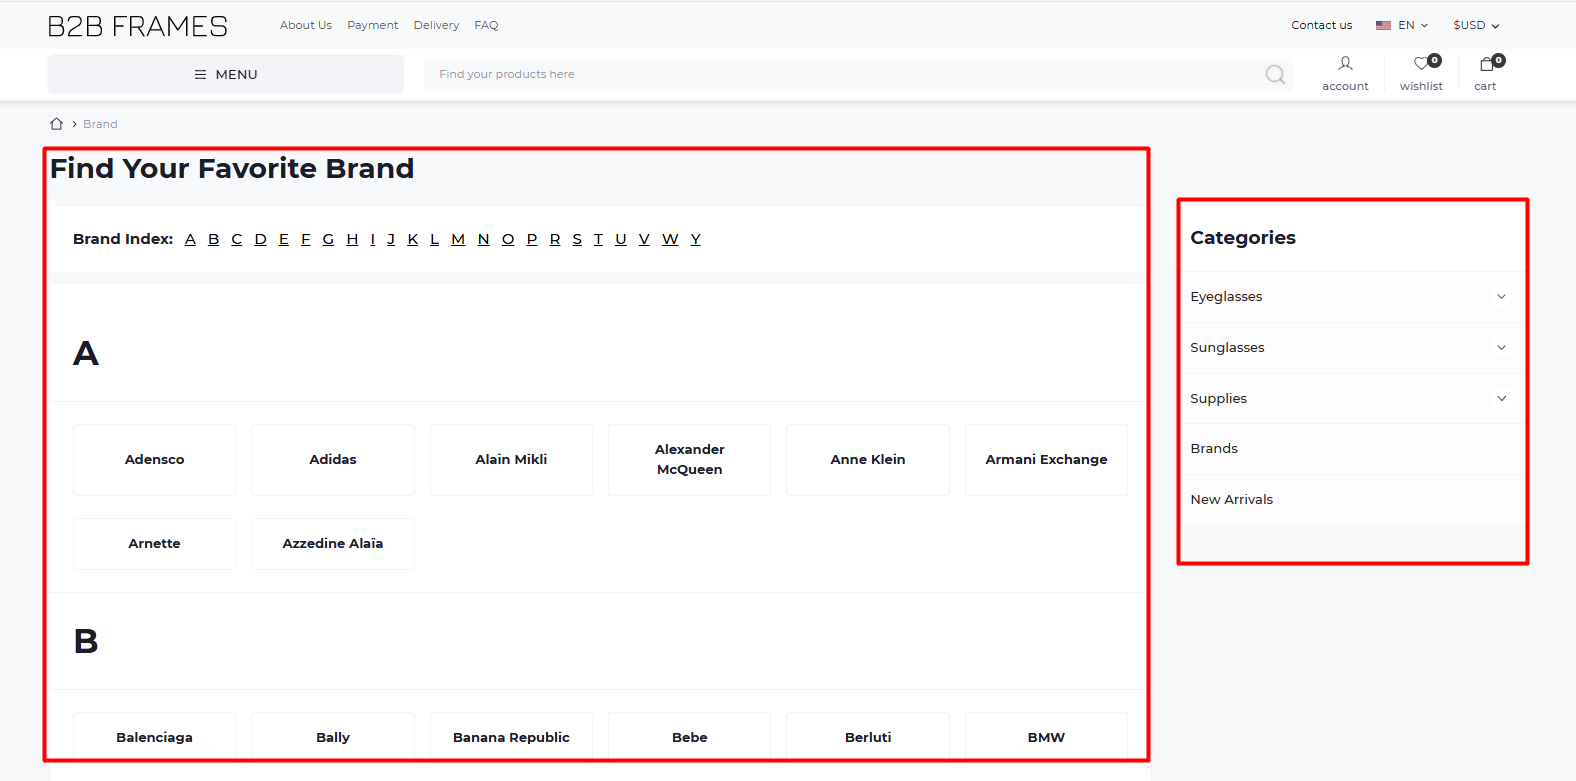Jump to letter G in Brand Index
Viewport: 1576px width, 781px height.
328,239
